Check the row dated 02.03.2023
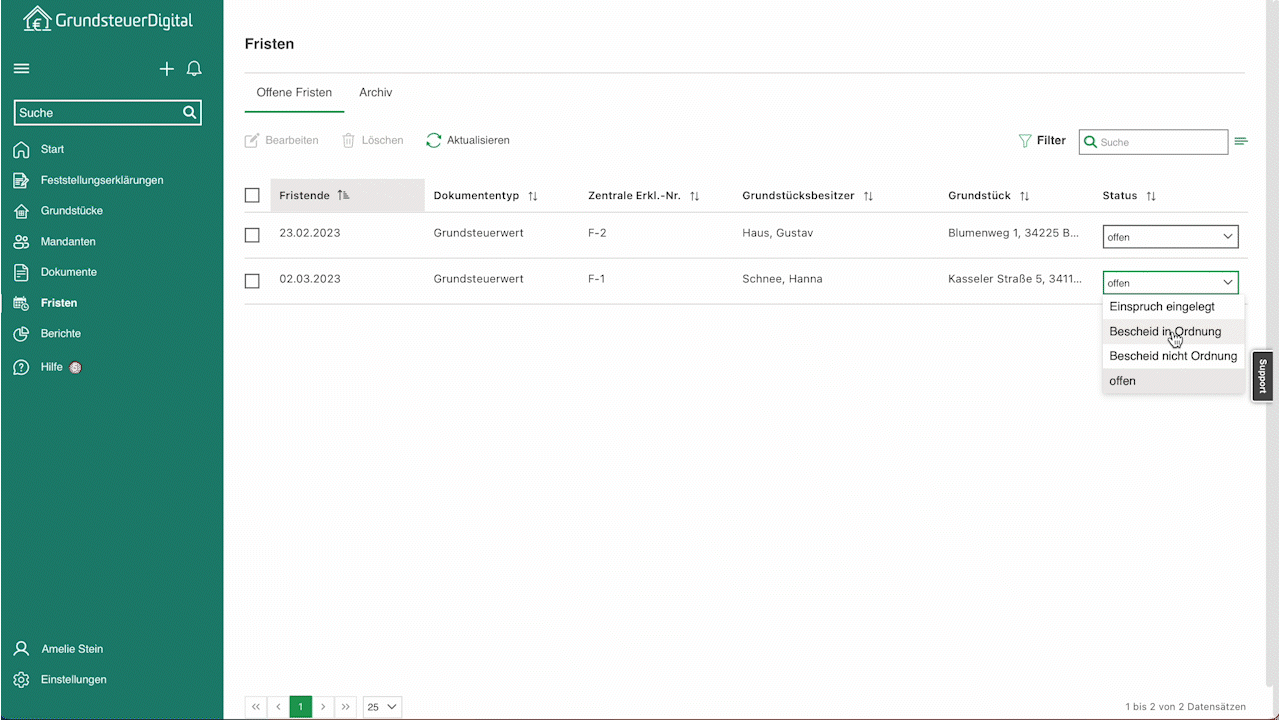Screen dimensions: 1280x720 point(252,281)
